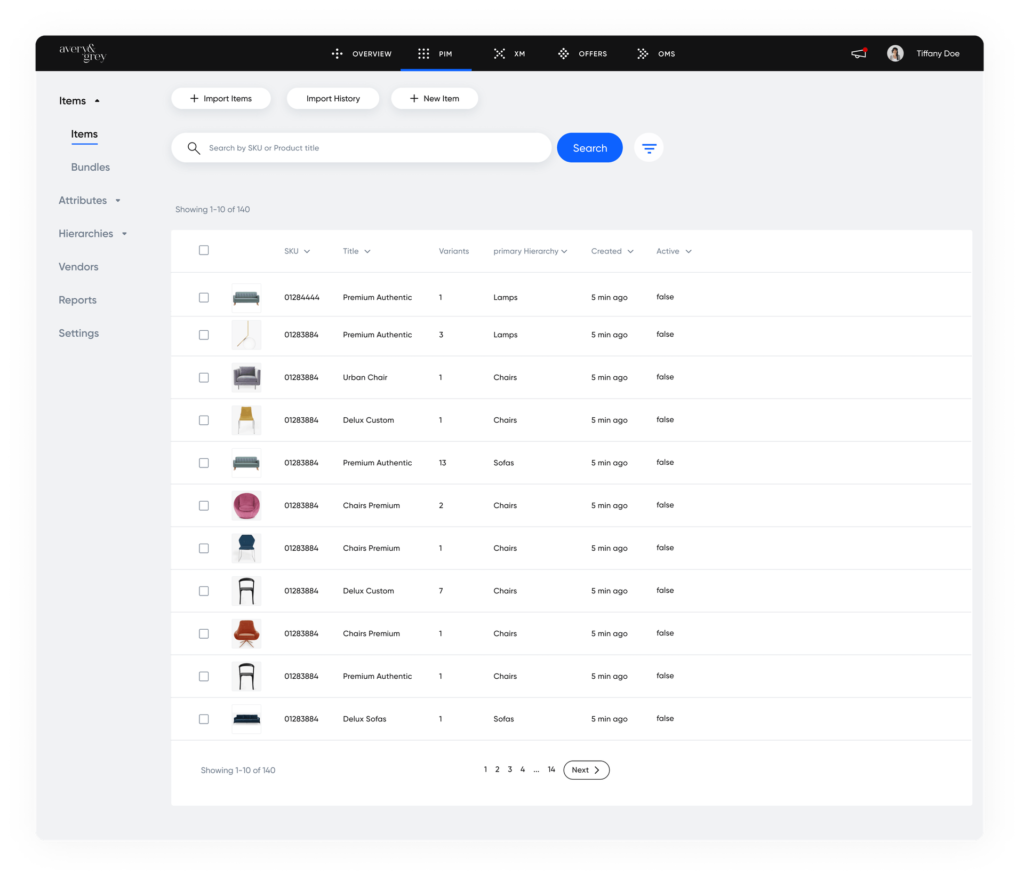
Task: Click the Import History button
Action: coord(332,98)
